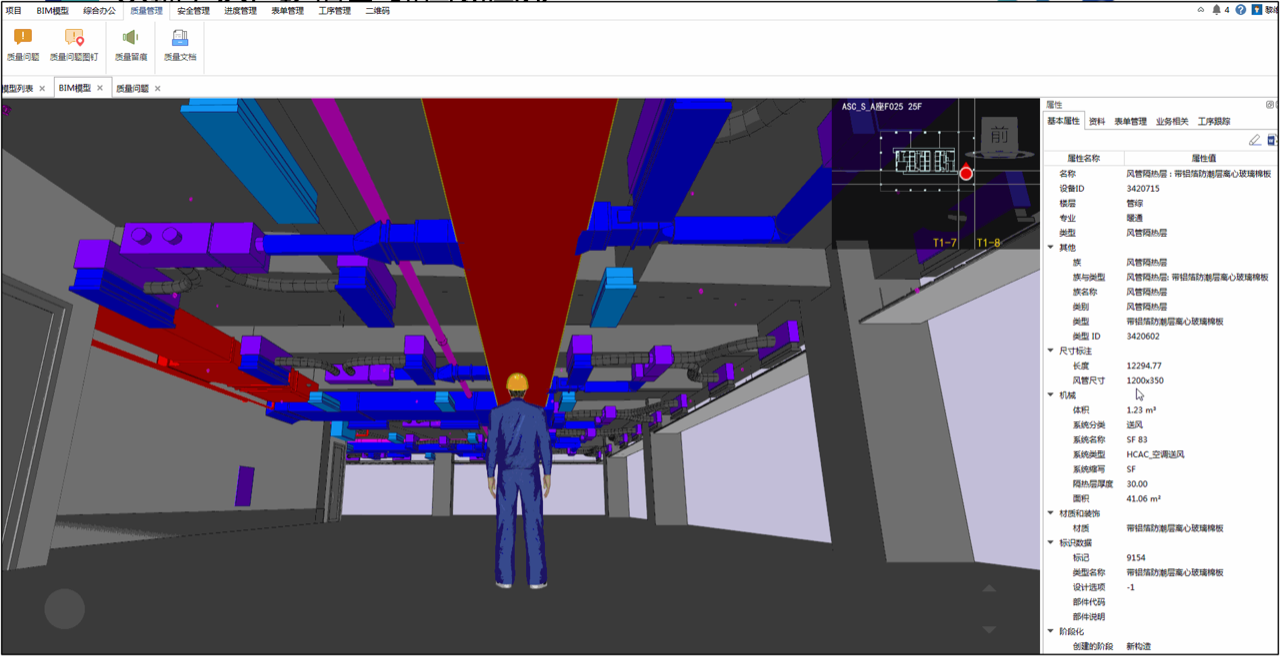This screenshot has height=656, width=1280.
Task: Switch to the 表单管理 properties tab
Action: click(x=1130, y=121)
